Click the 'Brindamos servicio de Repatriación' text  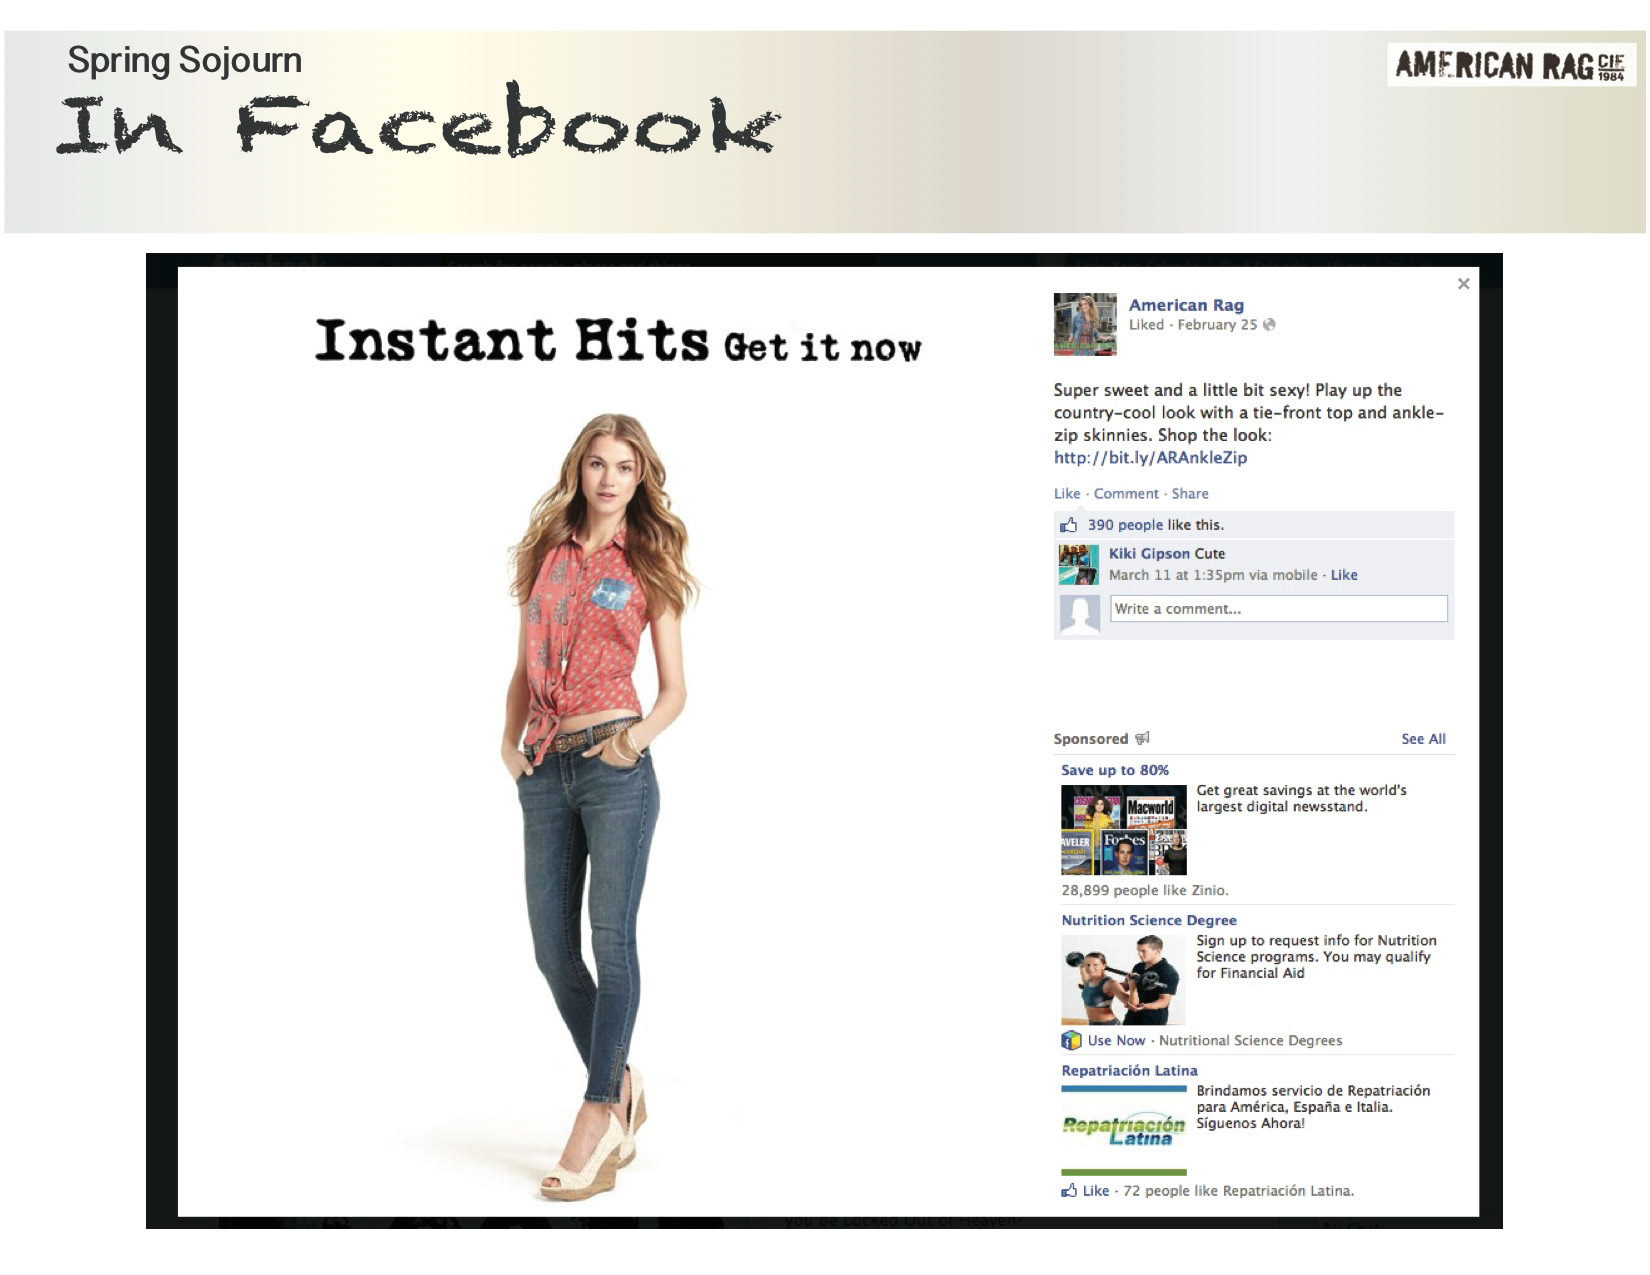coord(1313,1107)
